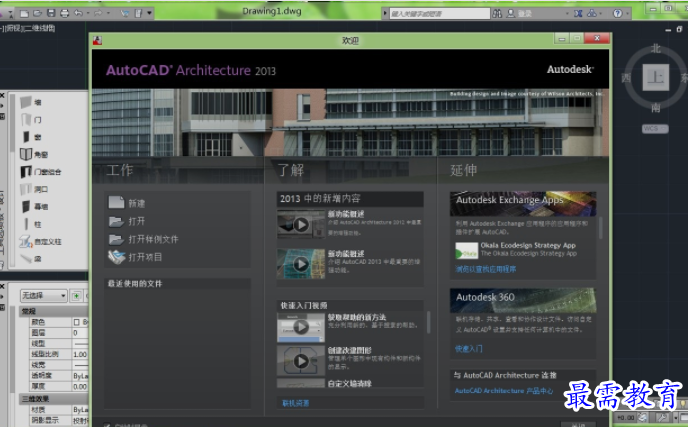Click the Save floppy icon in Quick Access toolbar

tap(51, 14)
